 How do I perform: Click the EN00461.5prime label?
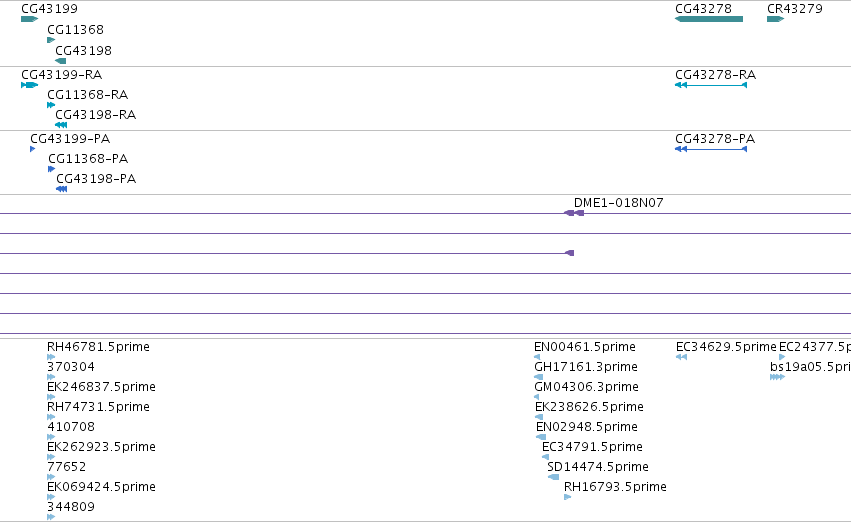585,347
